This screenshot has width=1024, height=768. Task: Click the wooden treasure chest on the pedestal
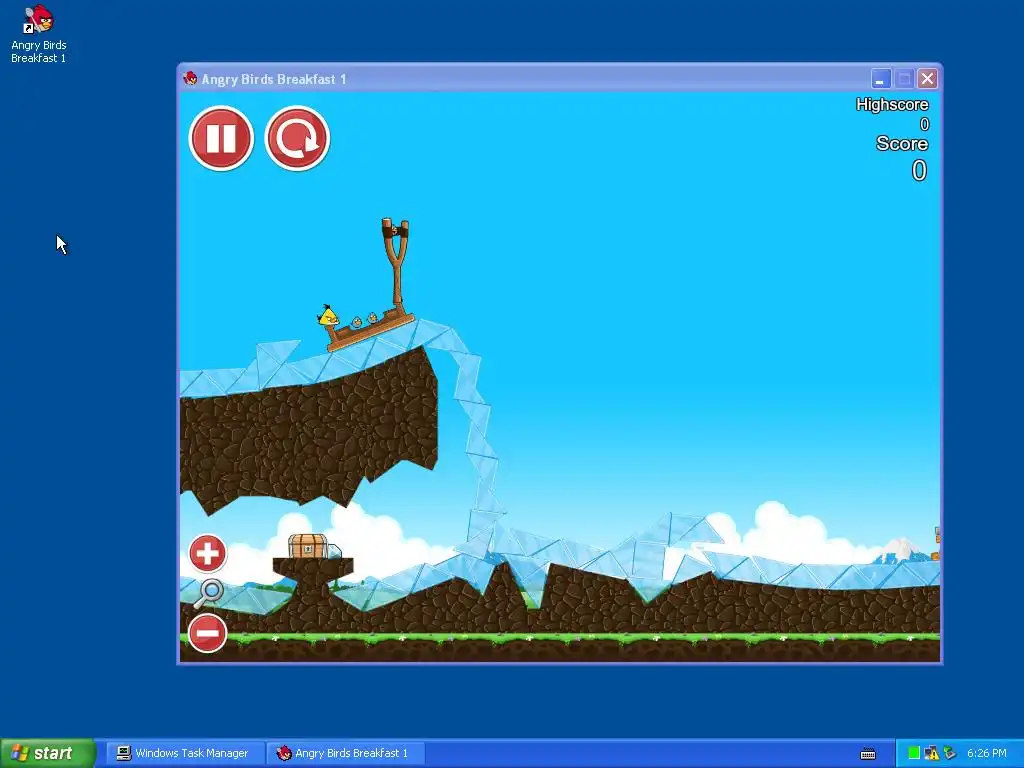click(308, 546)
